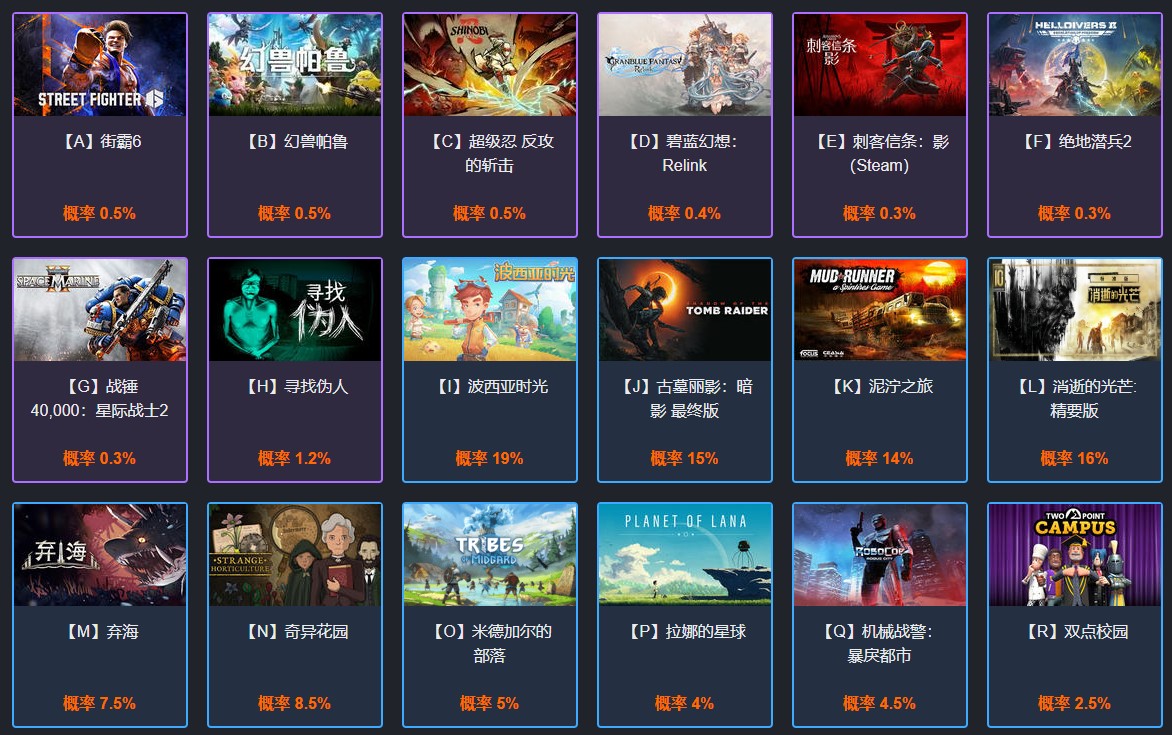Click the 【E】刺客信条：影 (Steam) title
This screenshot has width=1172, height=735.
tap(880, 153)
